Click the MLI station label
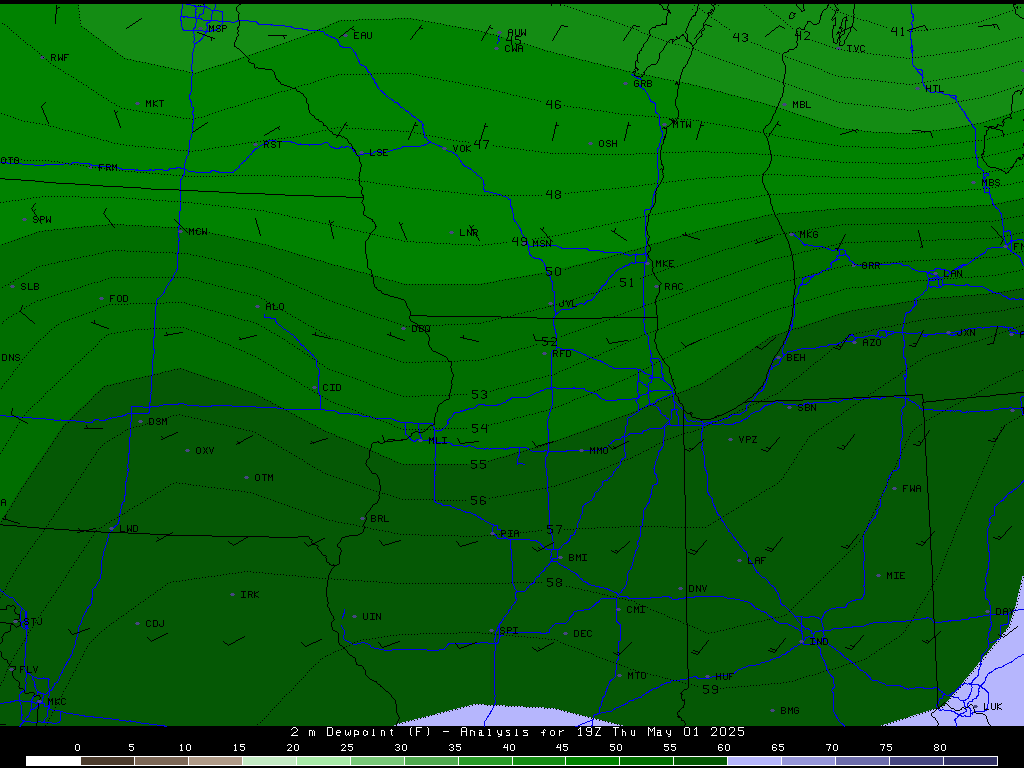The height and width of the screenshot is (768, 1024). (438, 440)
